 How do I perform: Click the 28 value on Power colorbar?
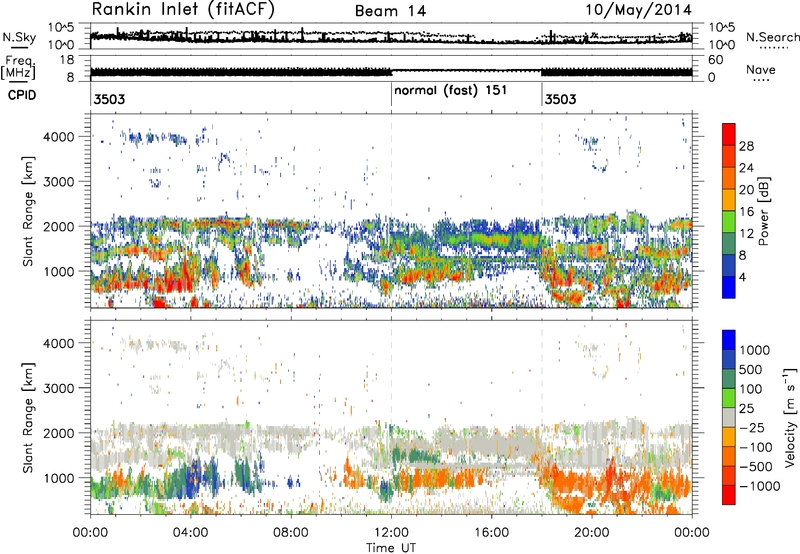tap(746, 146)
